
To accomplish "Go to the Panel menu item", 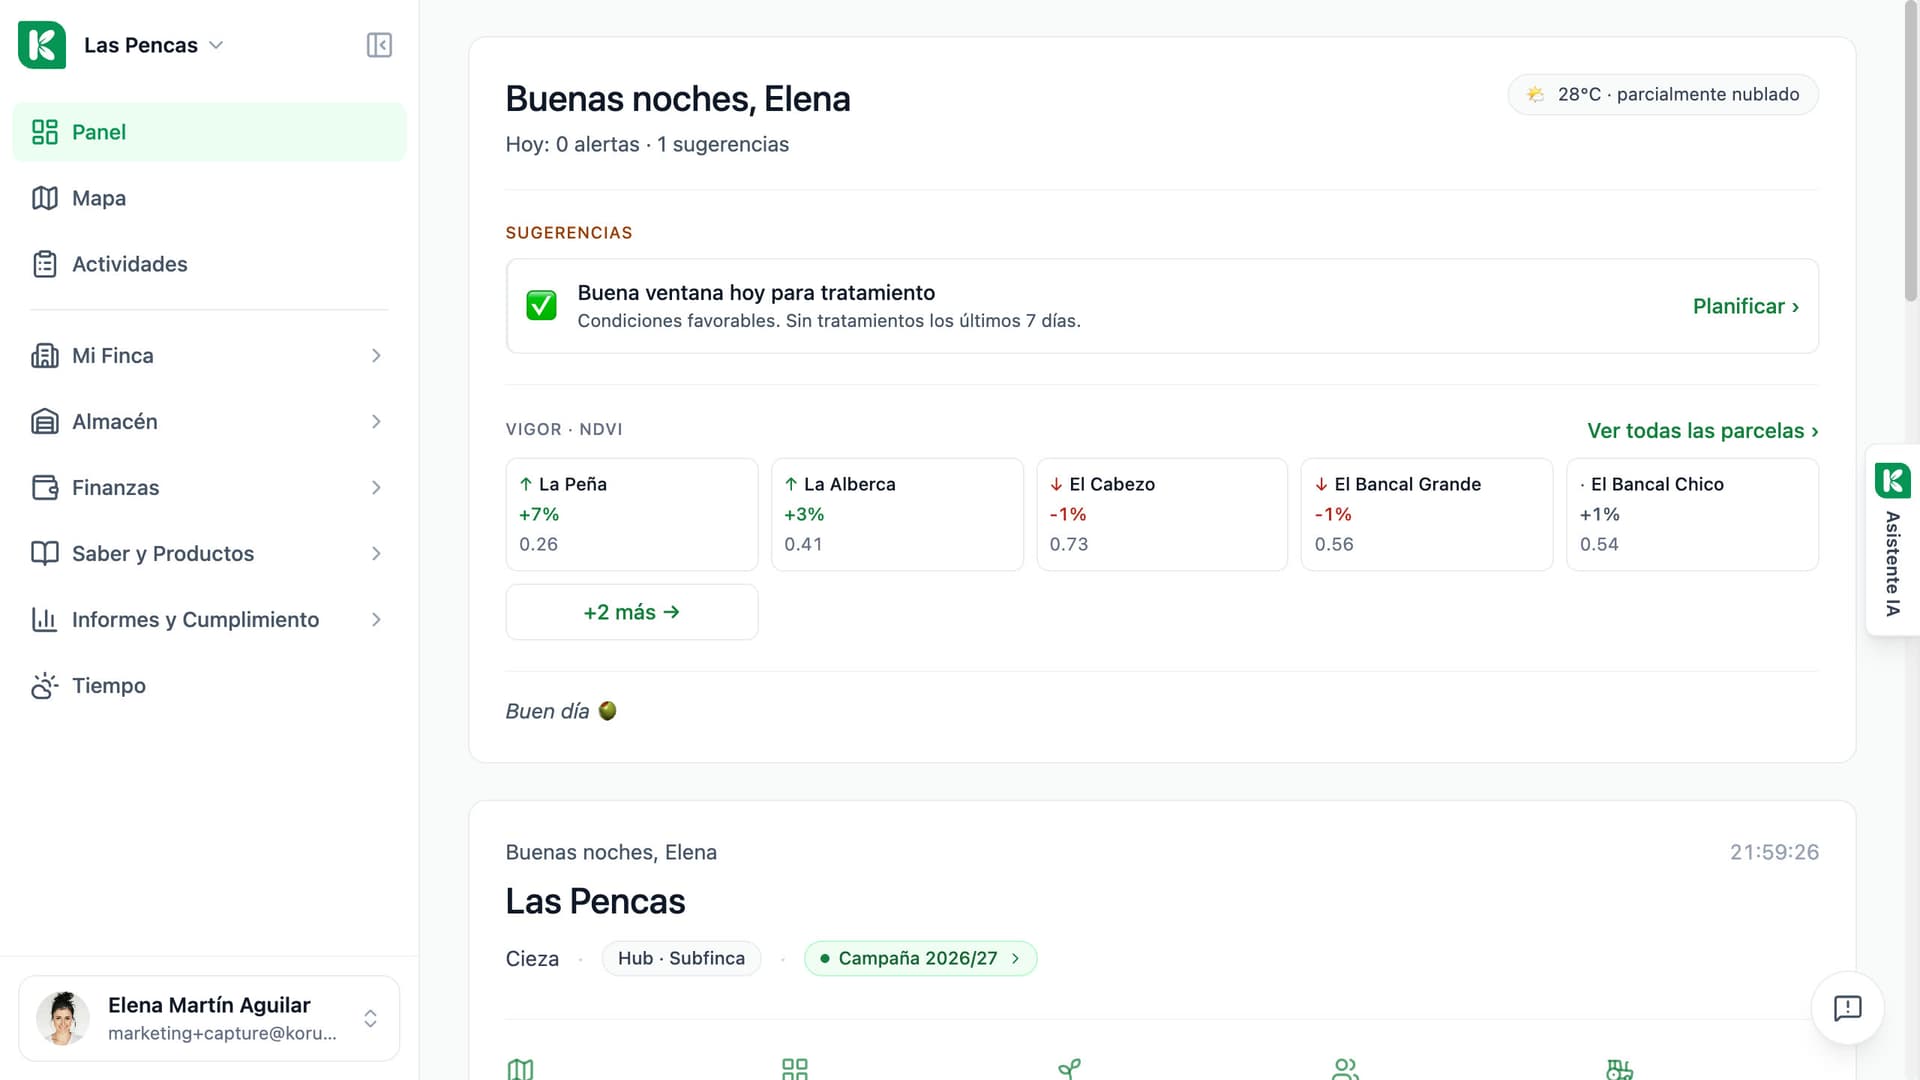I will click(209, 132).
